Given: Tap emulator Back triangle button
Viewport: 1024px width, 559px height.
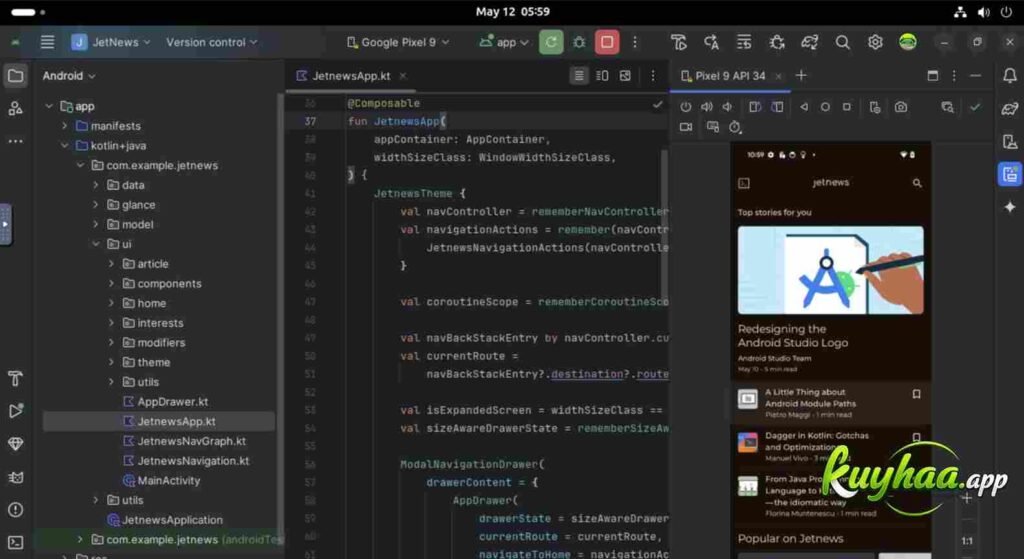Looking at the screenshot, I should click(x=804, y=107).
